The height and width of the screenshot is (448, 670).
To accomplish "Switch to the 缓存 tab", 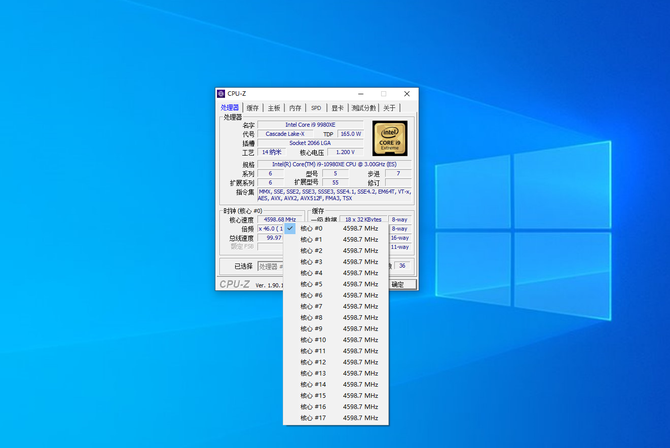I will [x=253, y=108].
